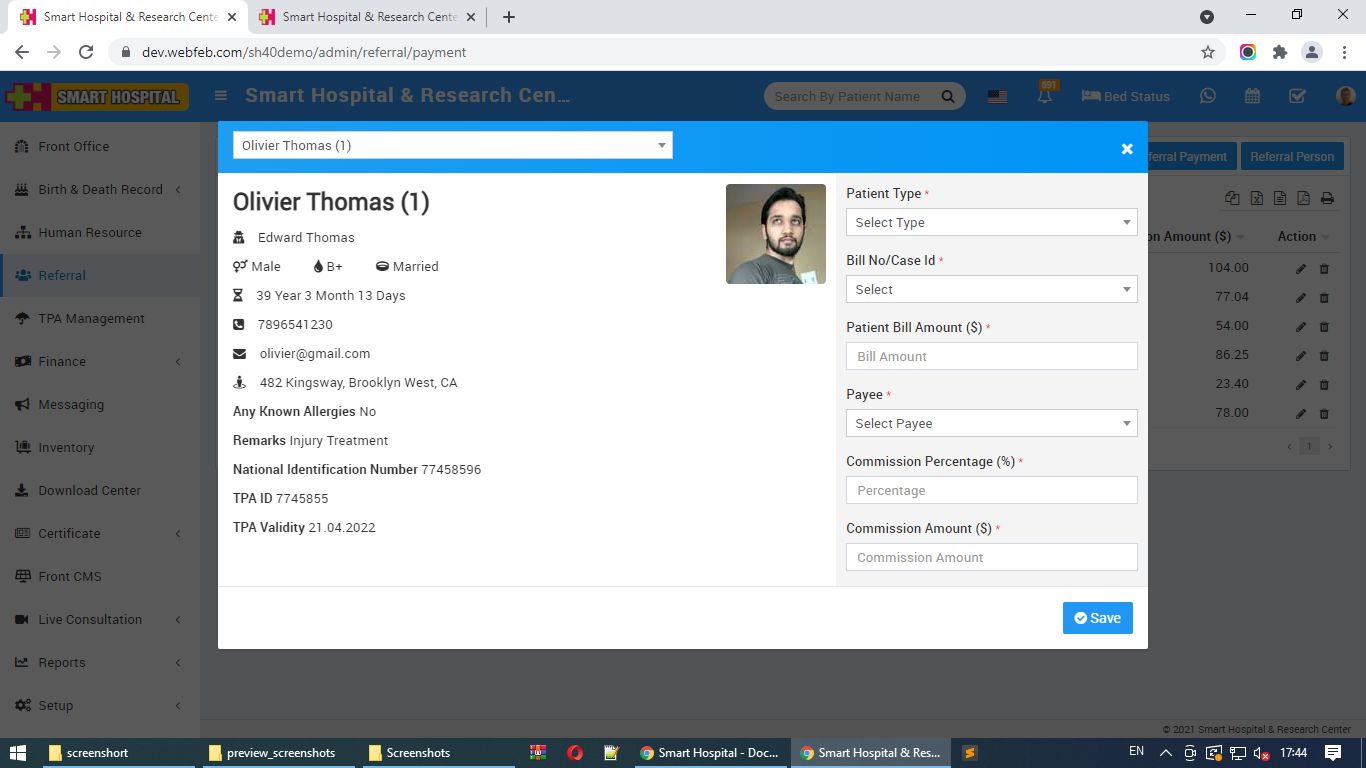The image size is (1366, 768).
Task: Export the referral table as PDF
Action: tap(1304, 198)
